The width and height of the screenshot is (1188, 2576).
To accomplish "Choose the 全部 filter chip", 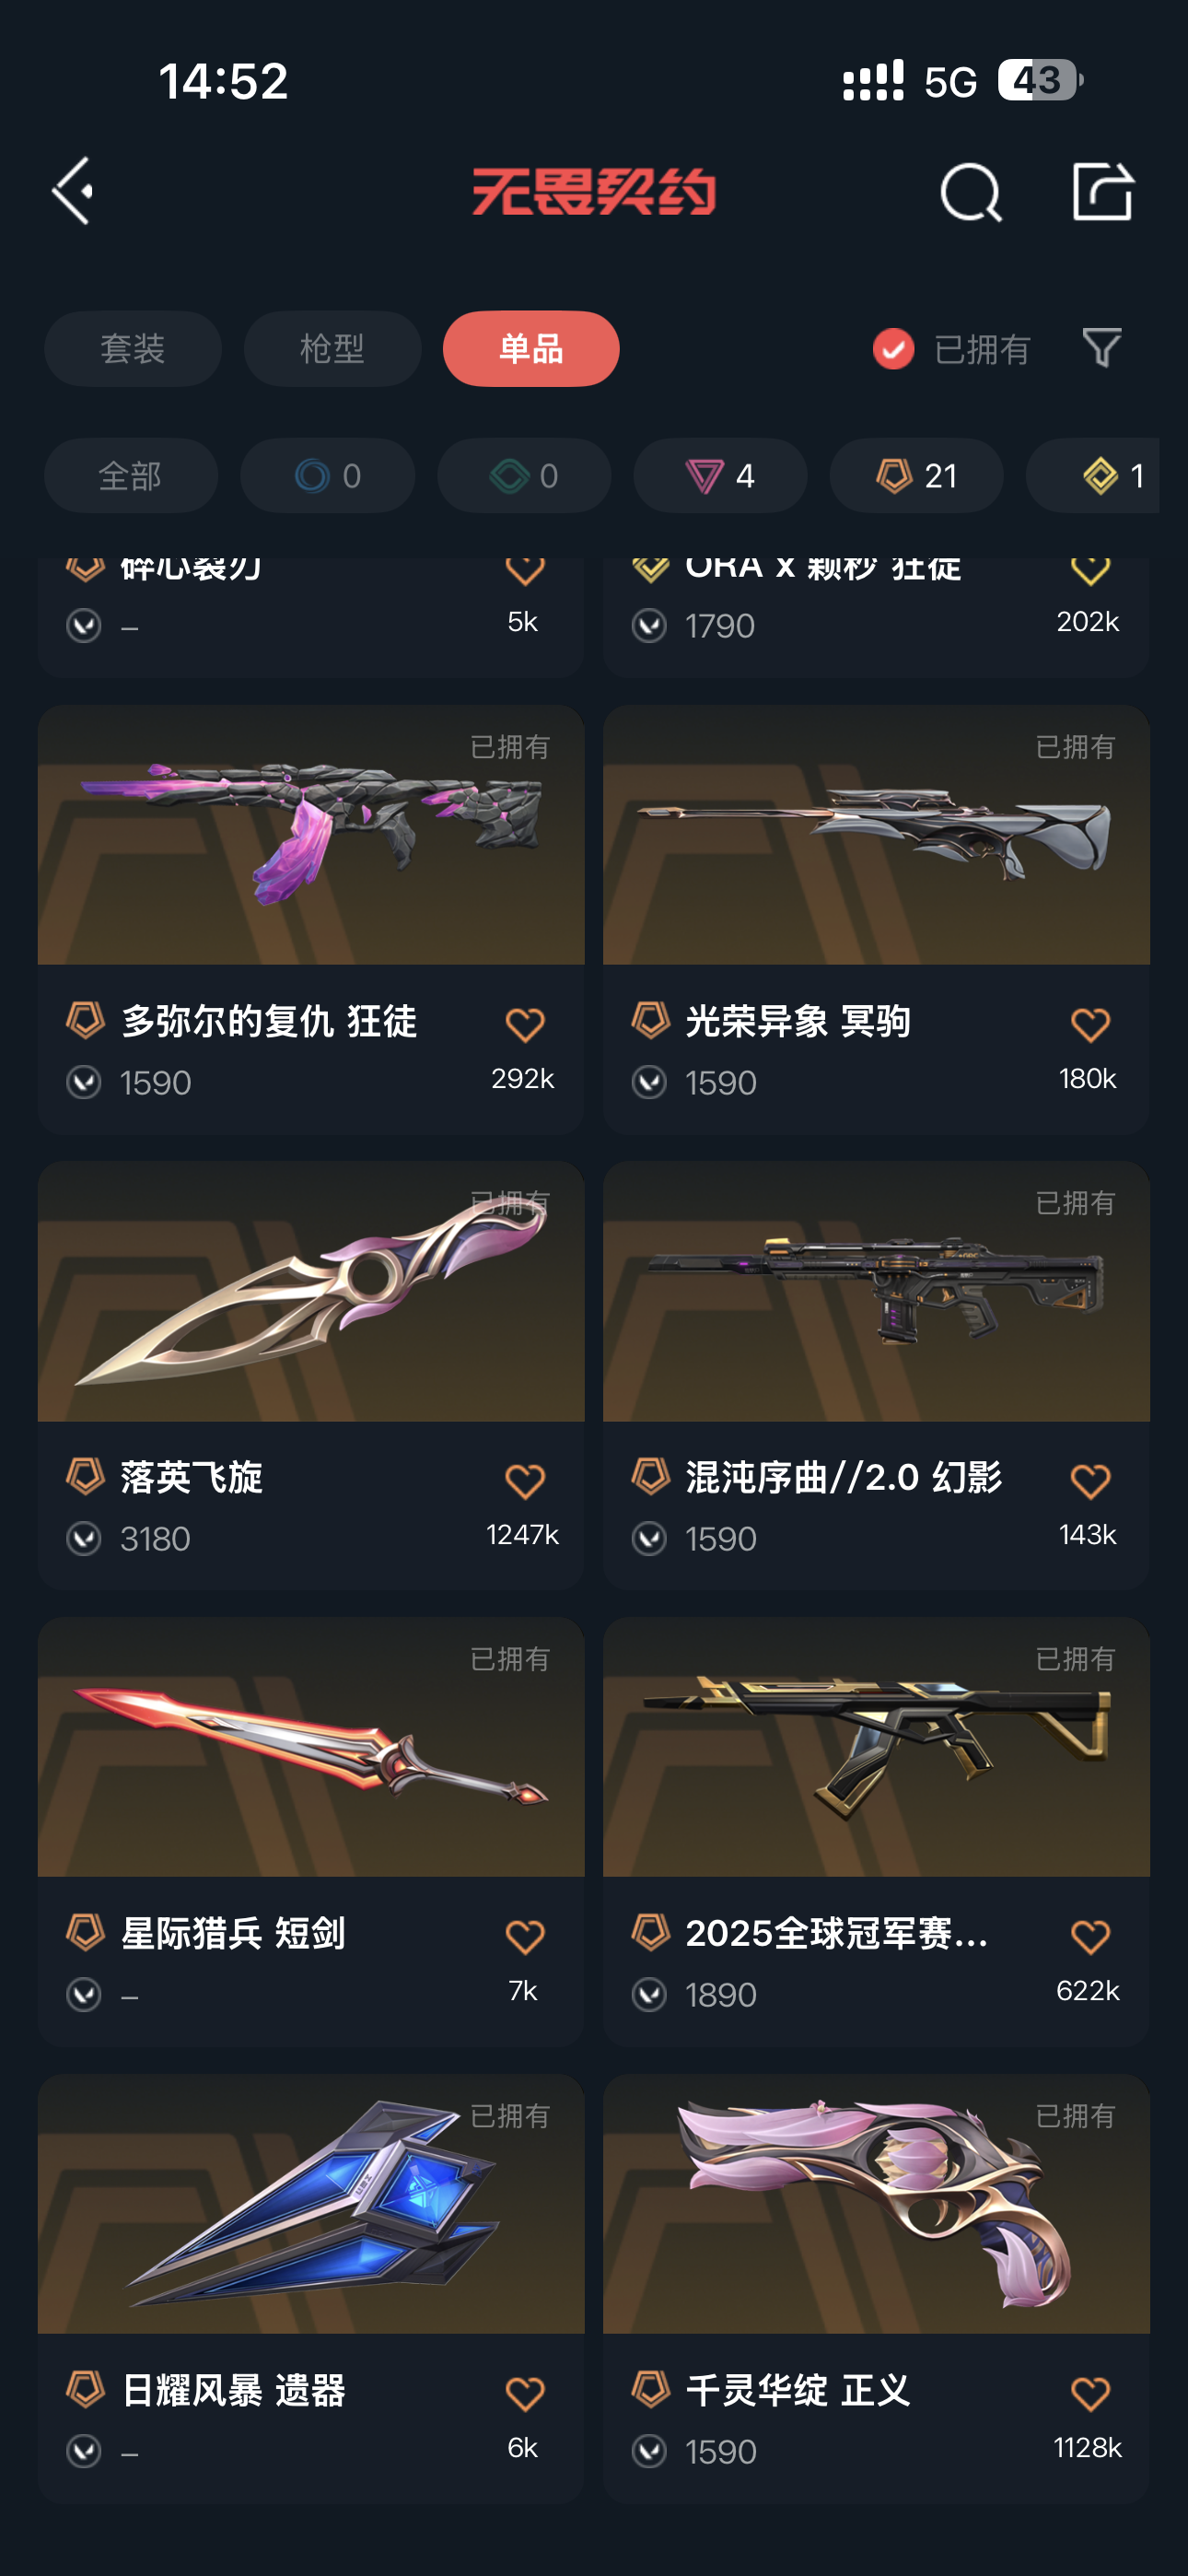I will pyautogui.click(x=131, y=475).
